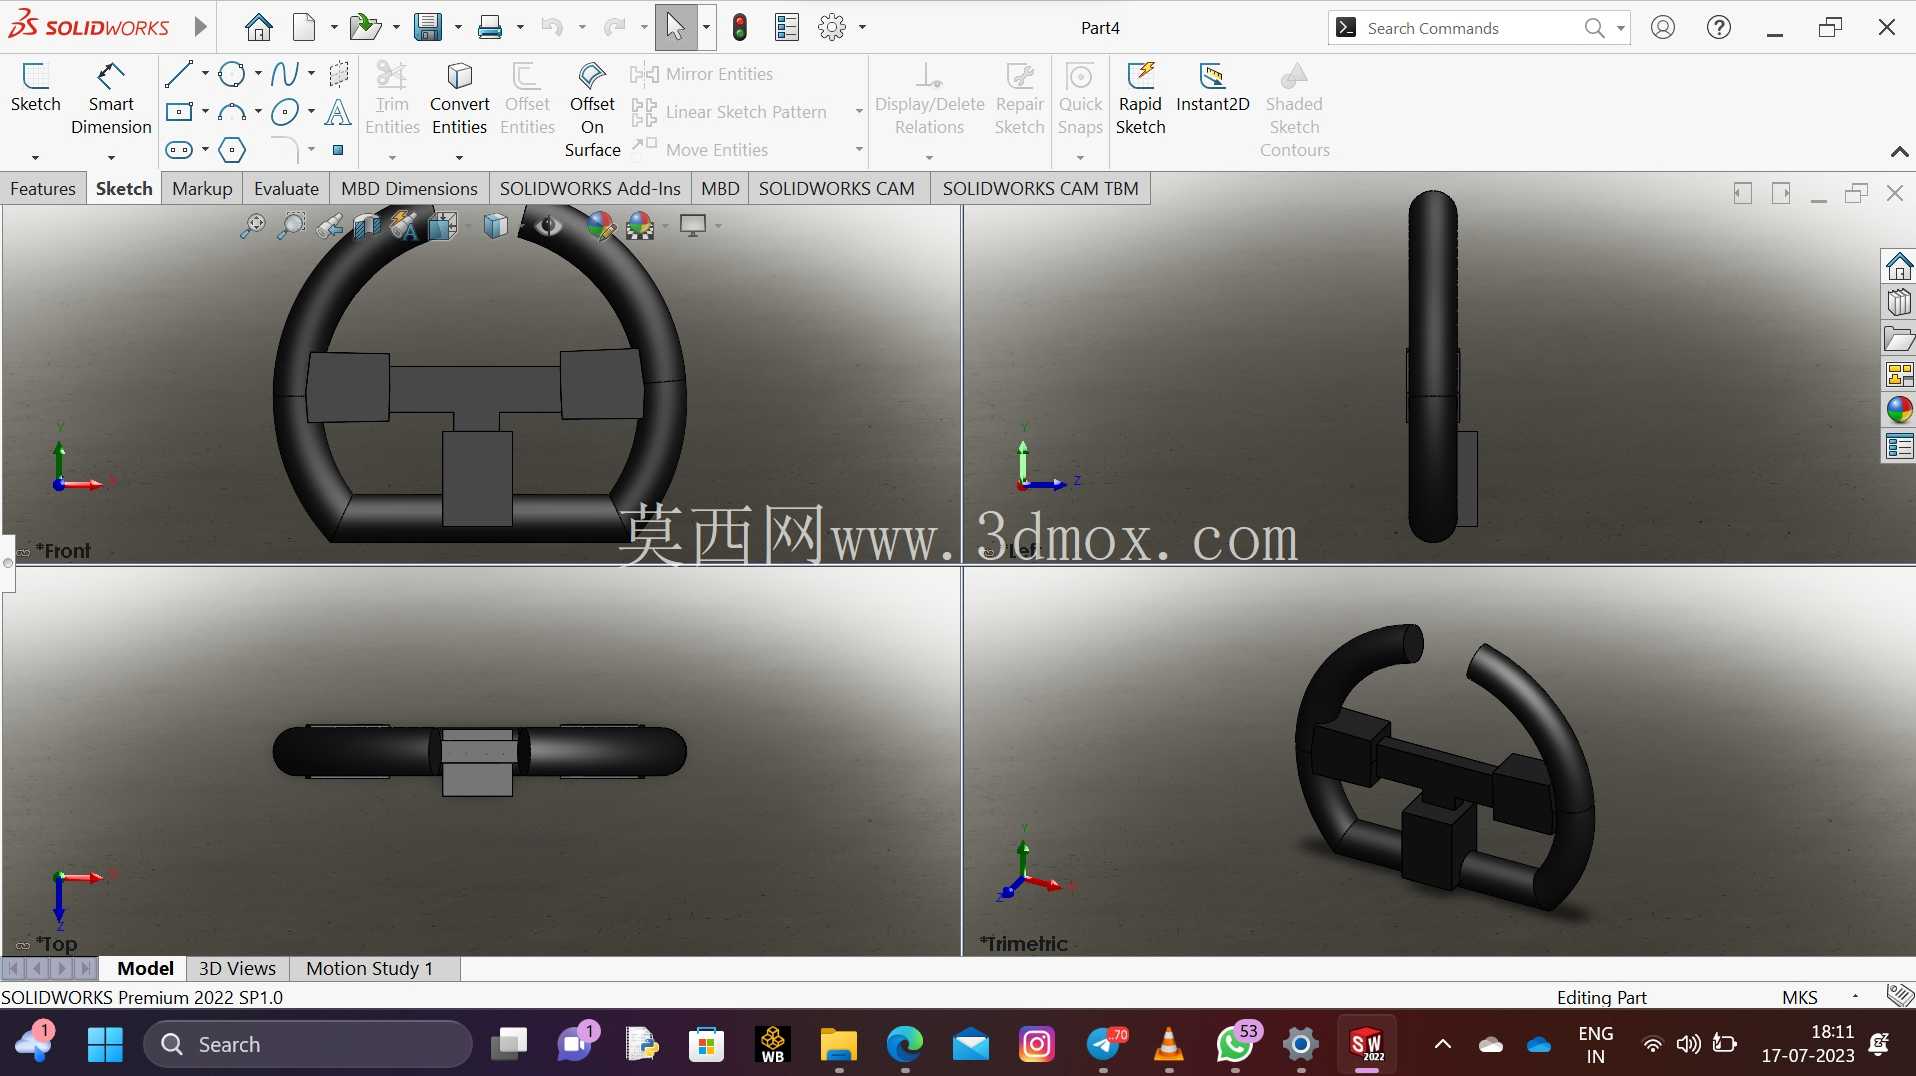Screen dimensions: 1916x1076
Task: Switch to the Evaluate tab
Action: point(286,188)
